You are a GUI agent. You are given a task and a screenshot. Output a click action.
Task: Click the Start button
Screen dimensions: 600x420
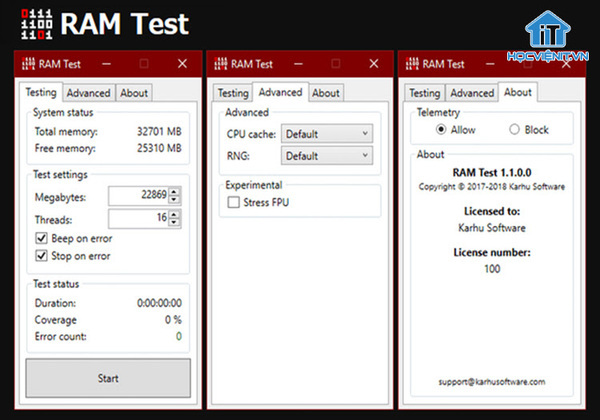(x=108, y=378)
